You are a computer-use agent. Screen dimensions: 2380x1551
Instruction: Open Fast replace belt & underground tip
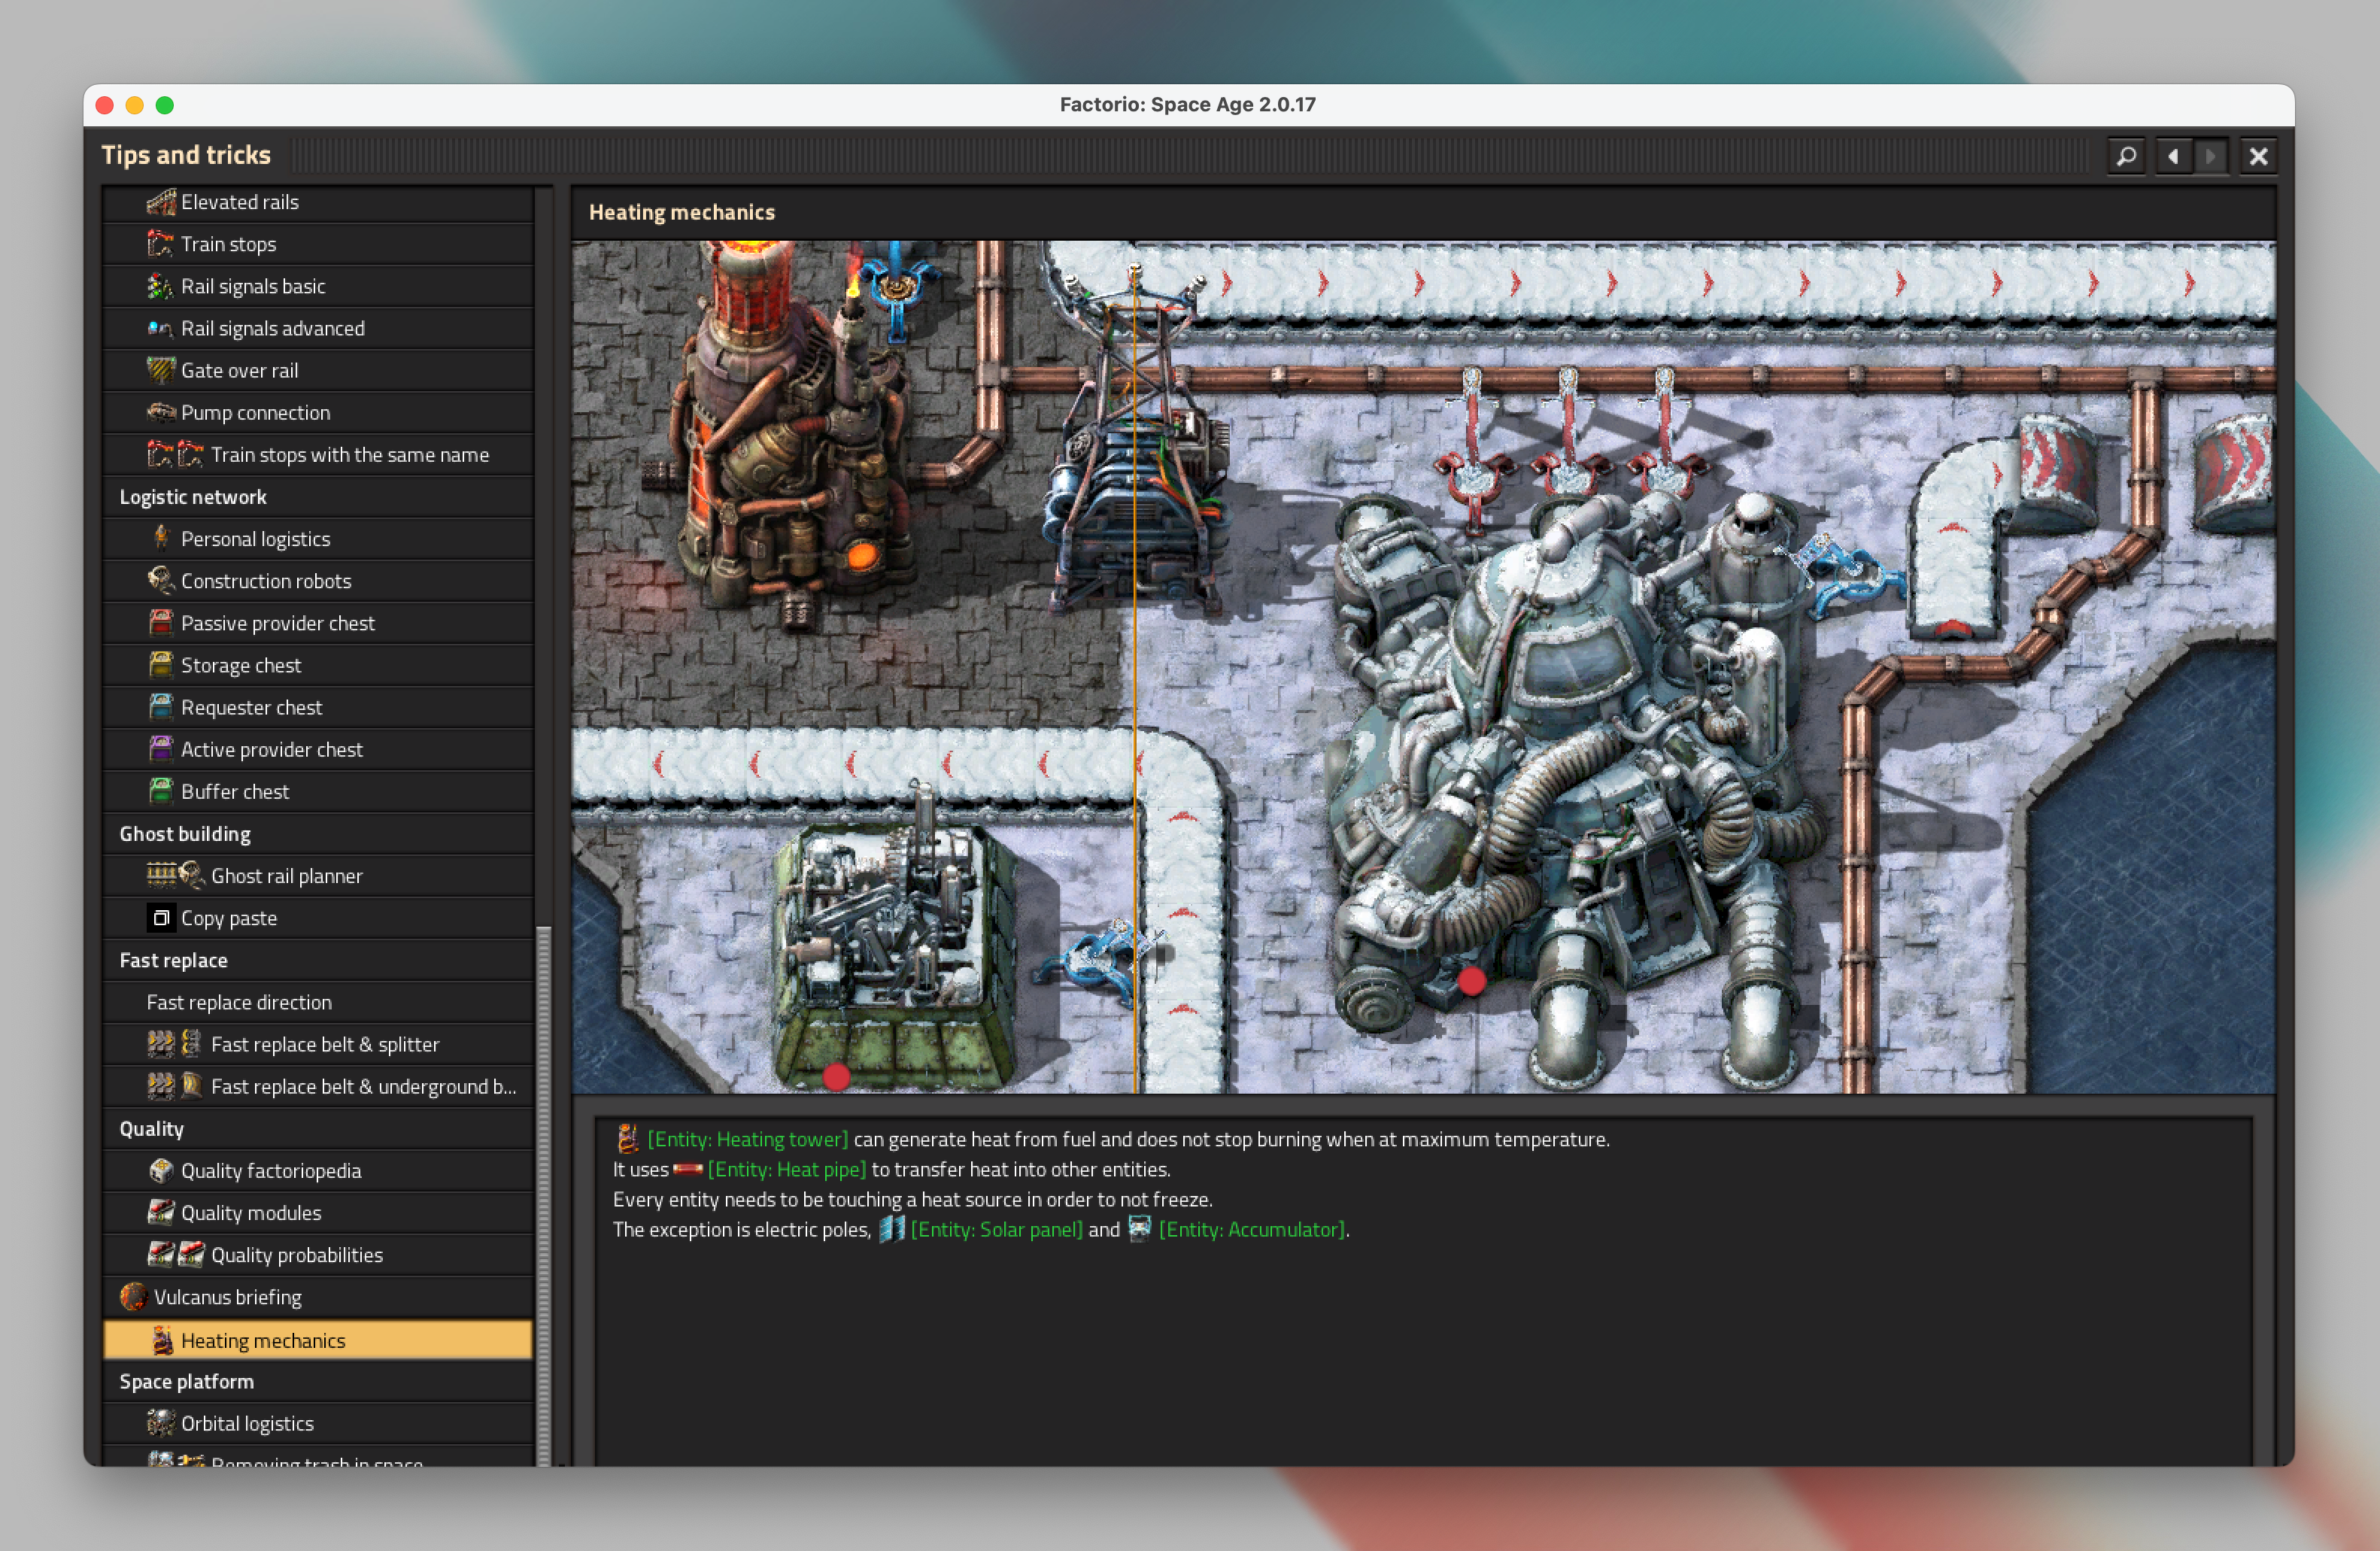[x=318, y=1086]
